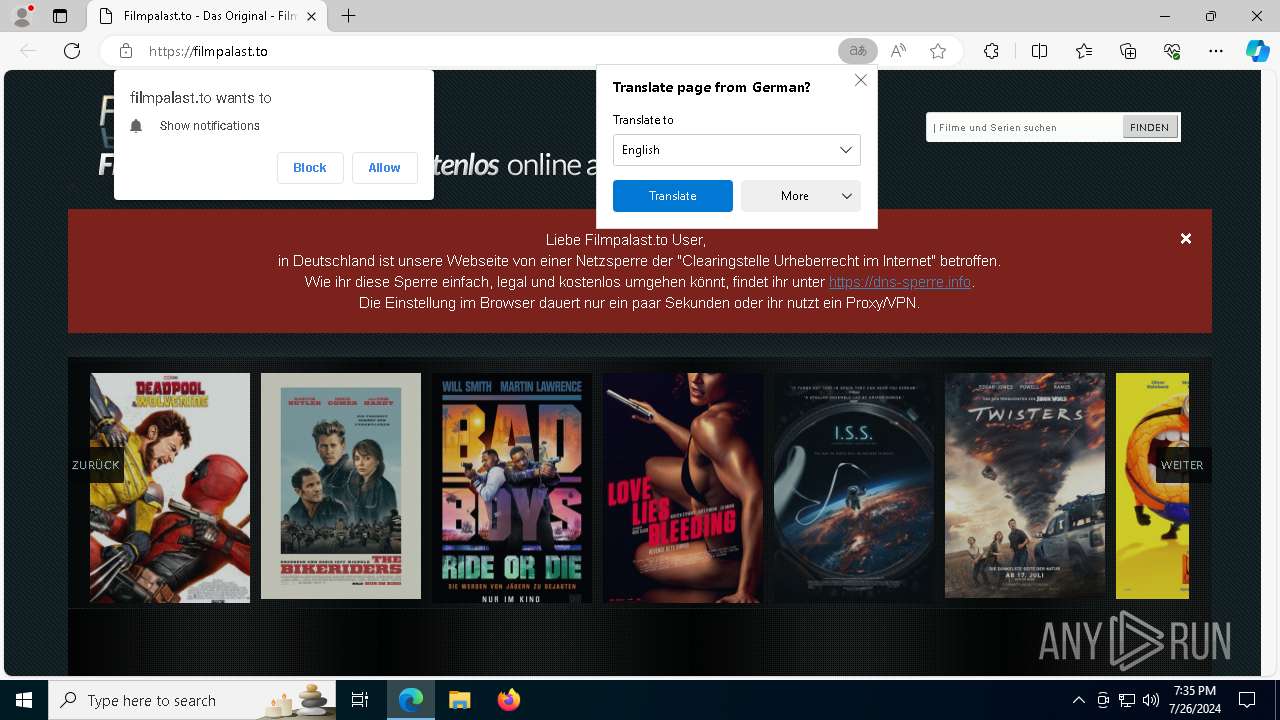Open The Bikeriders movie poster

click(341, 486)
